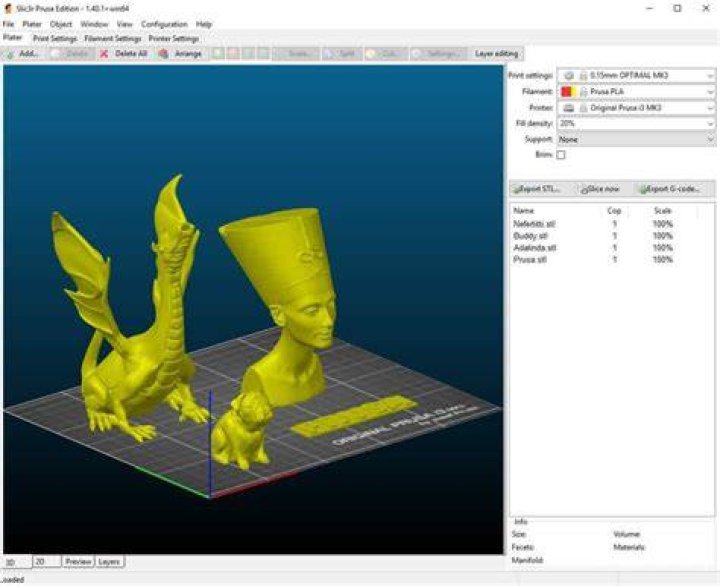Minimize the Slic3r window
The image size is (720, 586).
tap(650, 8)
